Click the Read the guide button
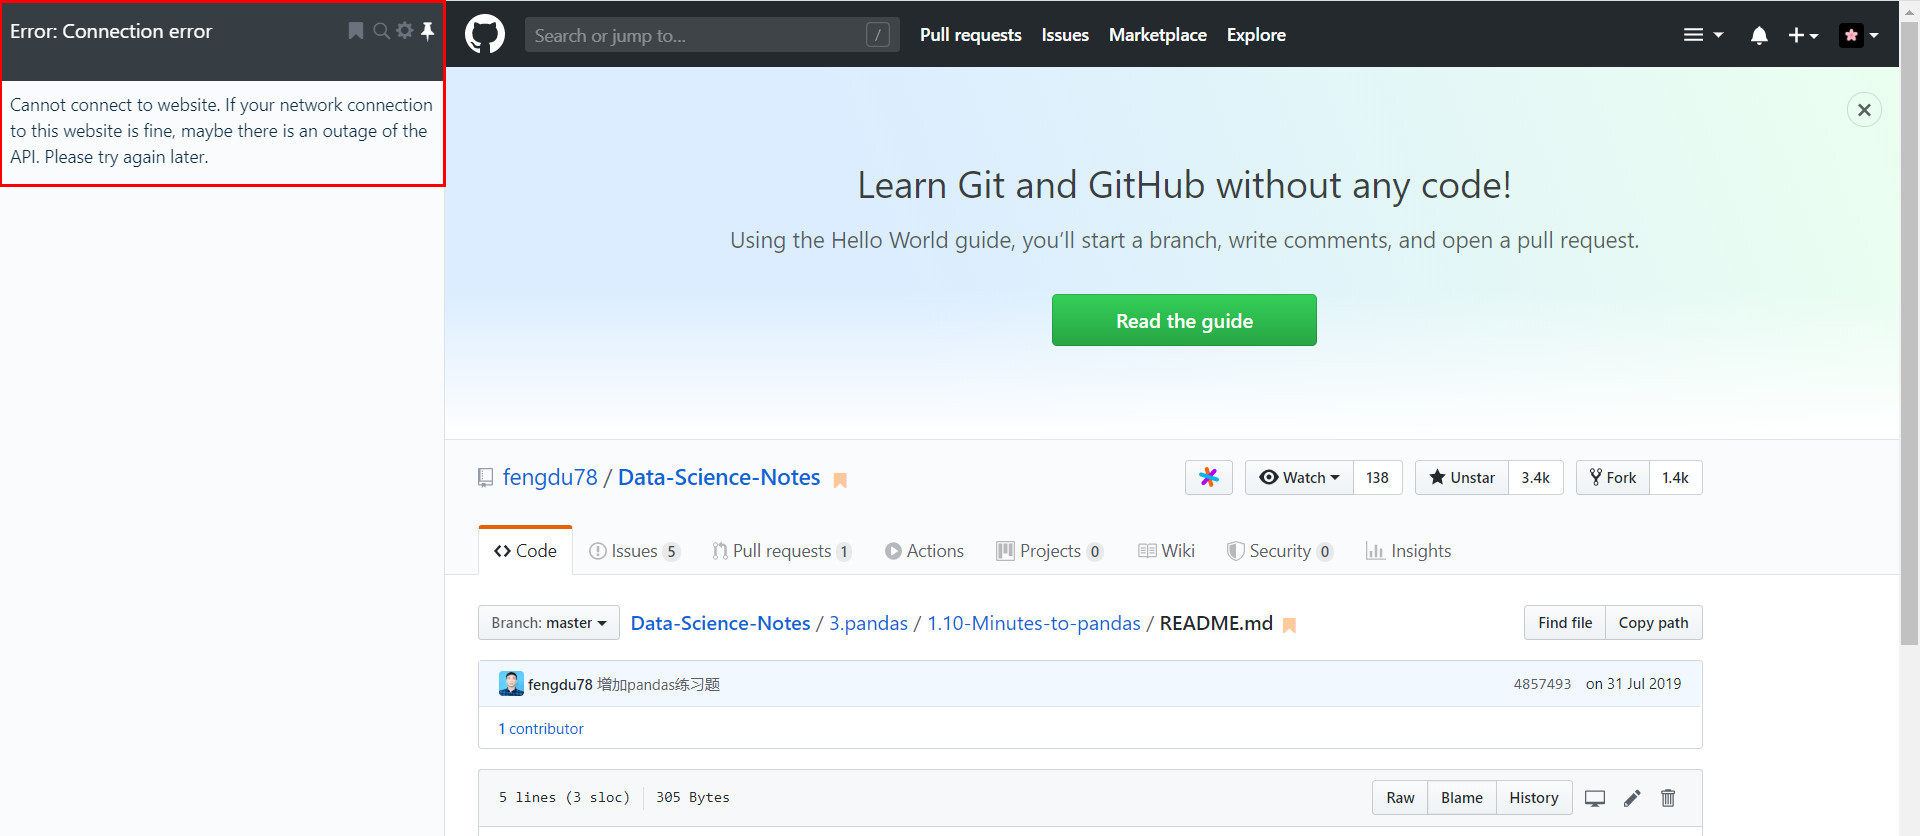The height and width of the screenshot is (836, 1920). point(1184,320)
